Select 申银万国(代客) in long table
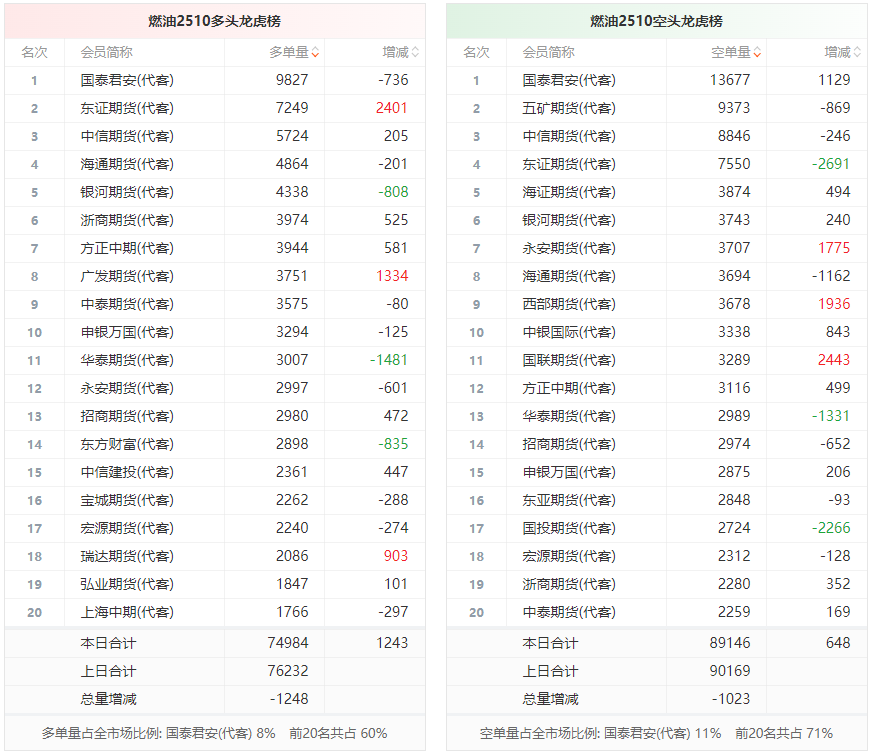The image size is (871, 756). click(127, 332)
